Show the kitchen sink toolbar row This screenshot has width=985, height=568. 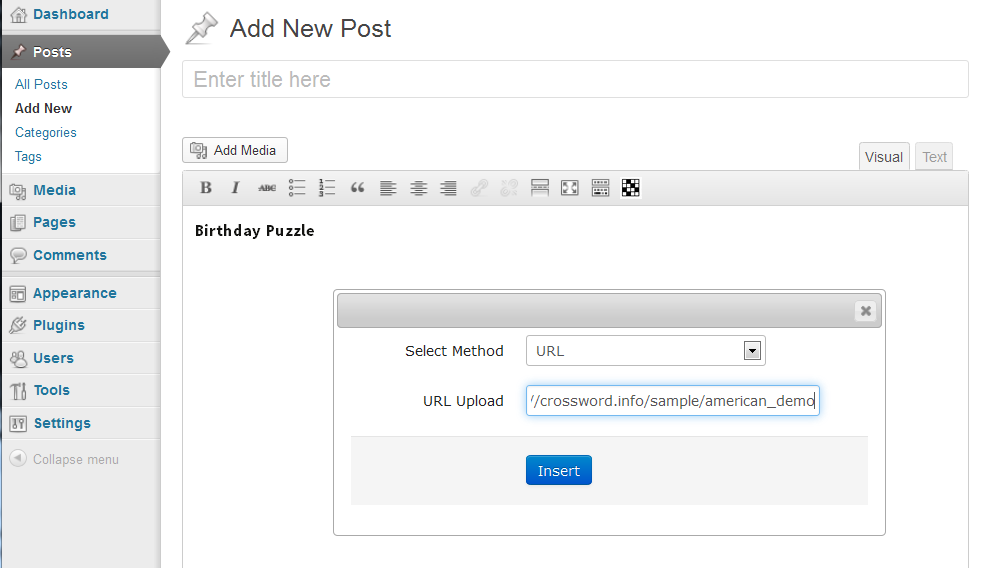[x=600, y=188]
